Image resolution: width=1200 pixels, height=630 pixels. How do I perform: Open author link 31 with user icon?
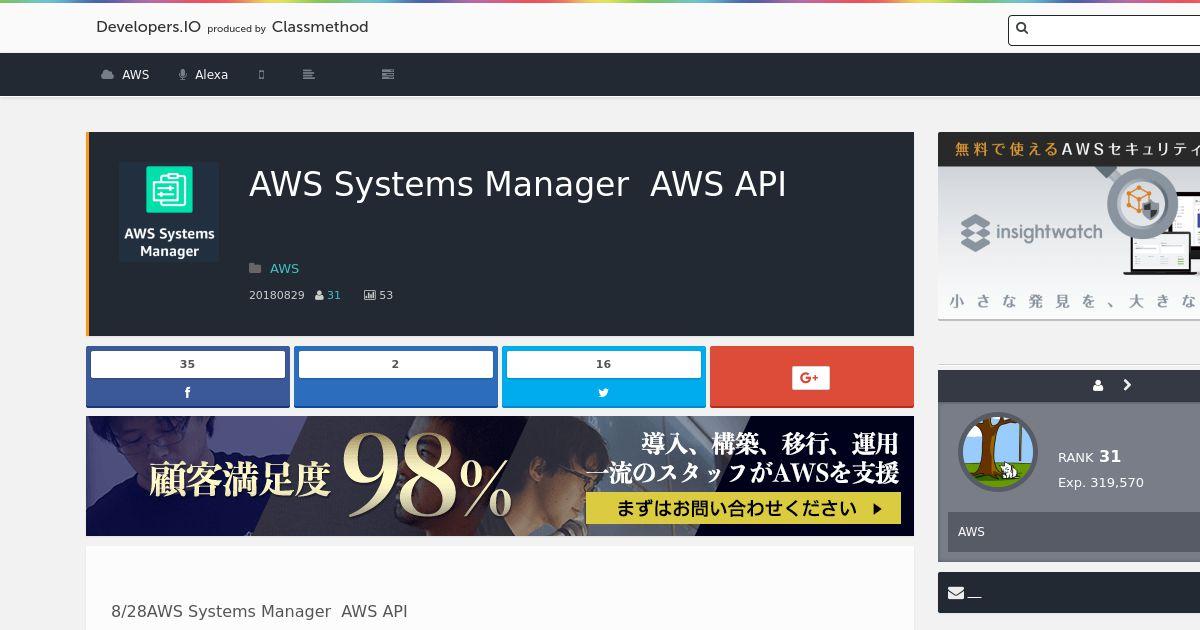(x=328, y=295)
